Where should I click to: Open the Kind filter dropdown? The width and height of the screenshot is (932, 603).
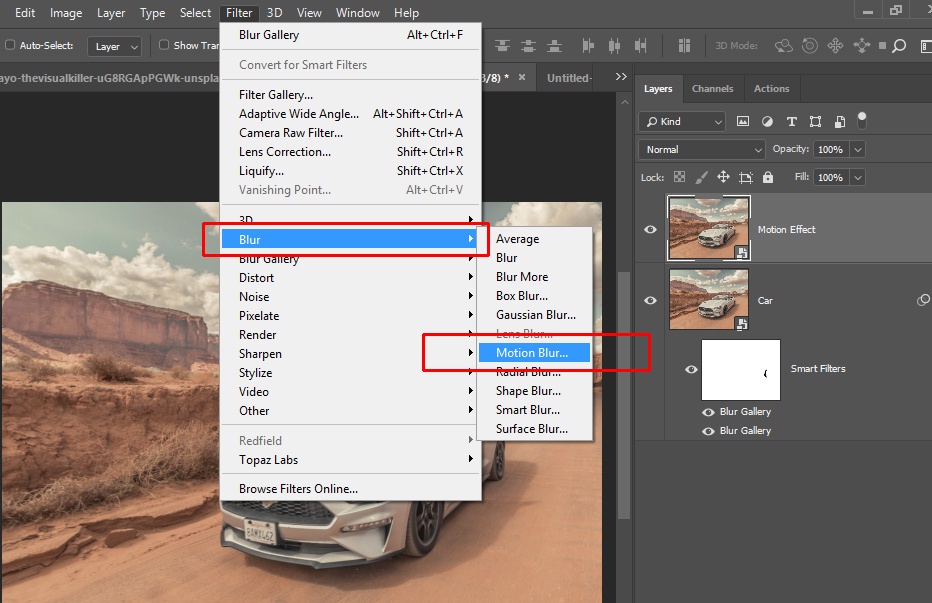(682, 121)
